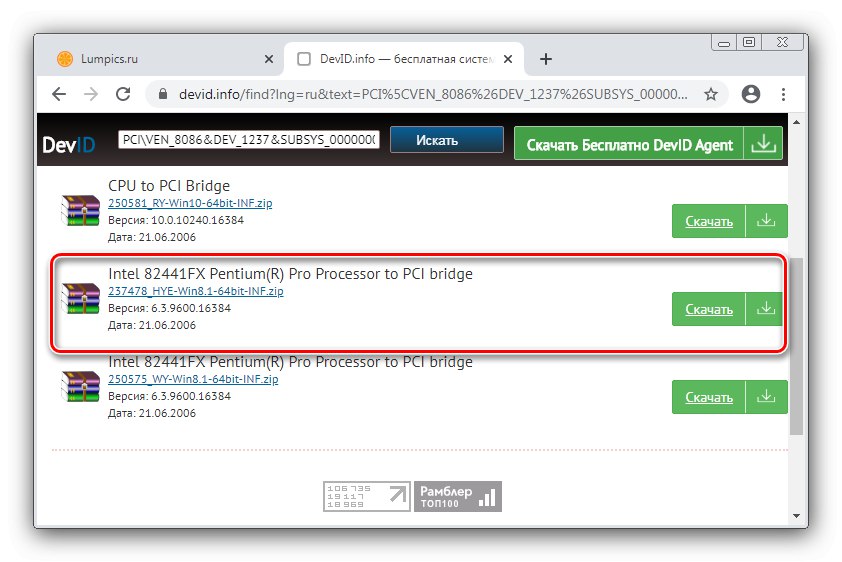Click archive icon for 250575_WY driver
This screenshot has width=842, height=562.
coord(80,386)
